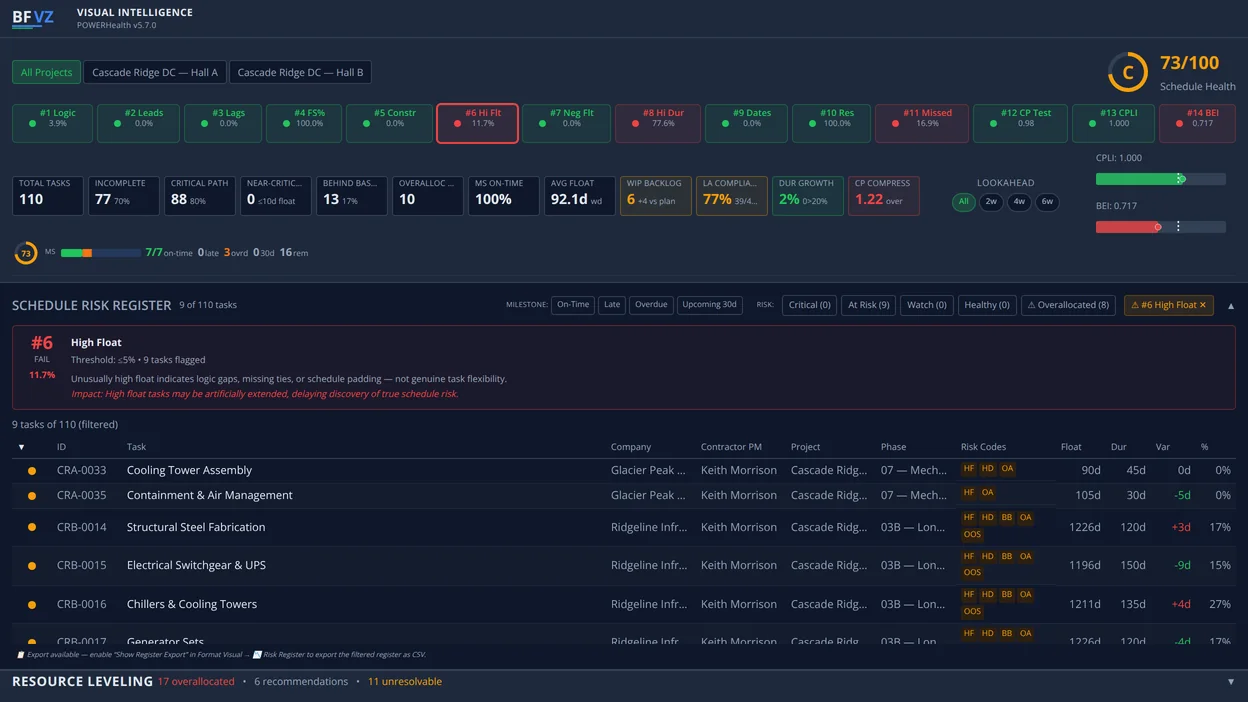
Task: Collapse the Schedule Risk Register panel
Action: tap(1231, 306)
